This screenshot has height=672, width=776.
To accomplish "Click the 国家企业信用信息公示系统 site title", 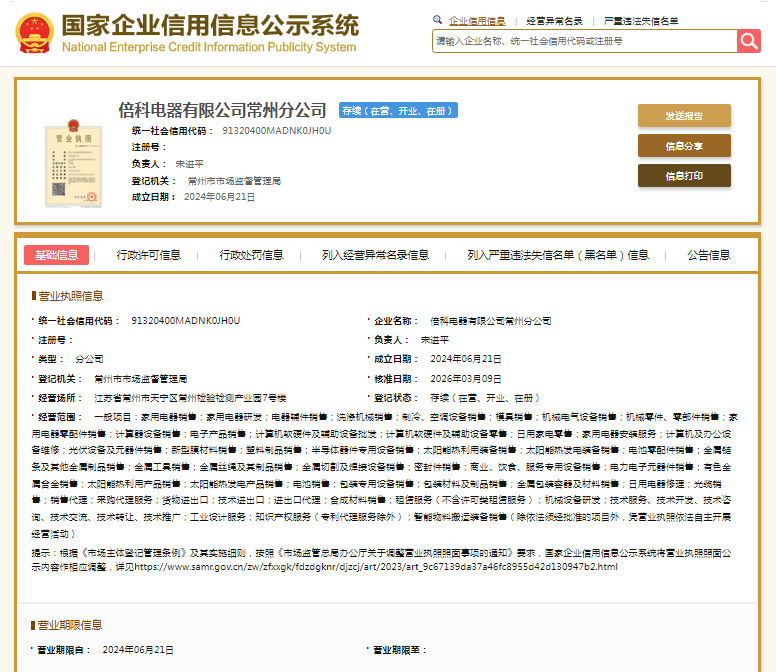I will pyautogui.click(x=209, y=25).
